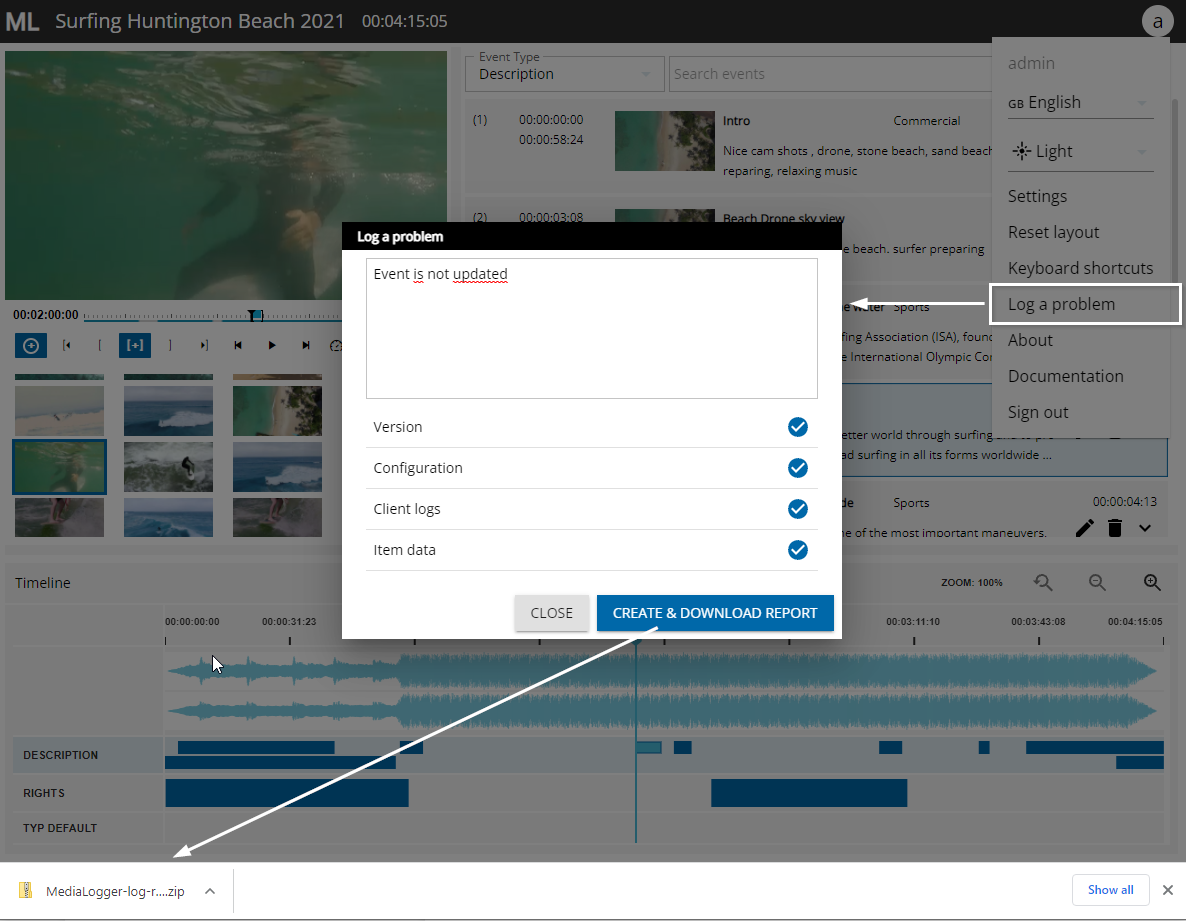Screen dimensions: 1186x921
Task: Click the timeline zoom in magnifier
Action: [x=1152, y=582]
